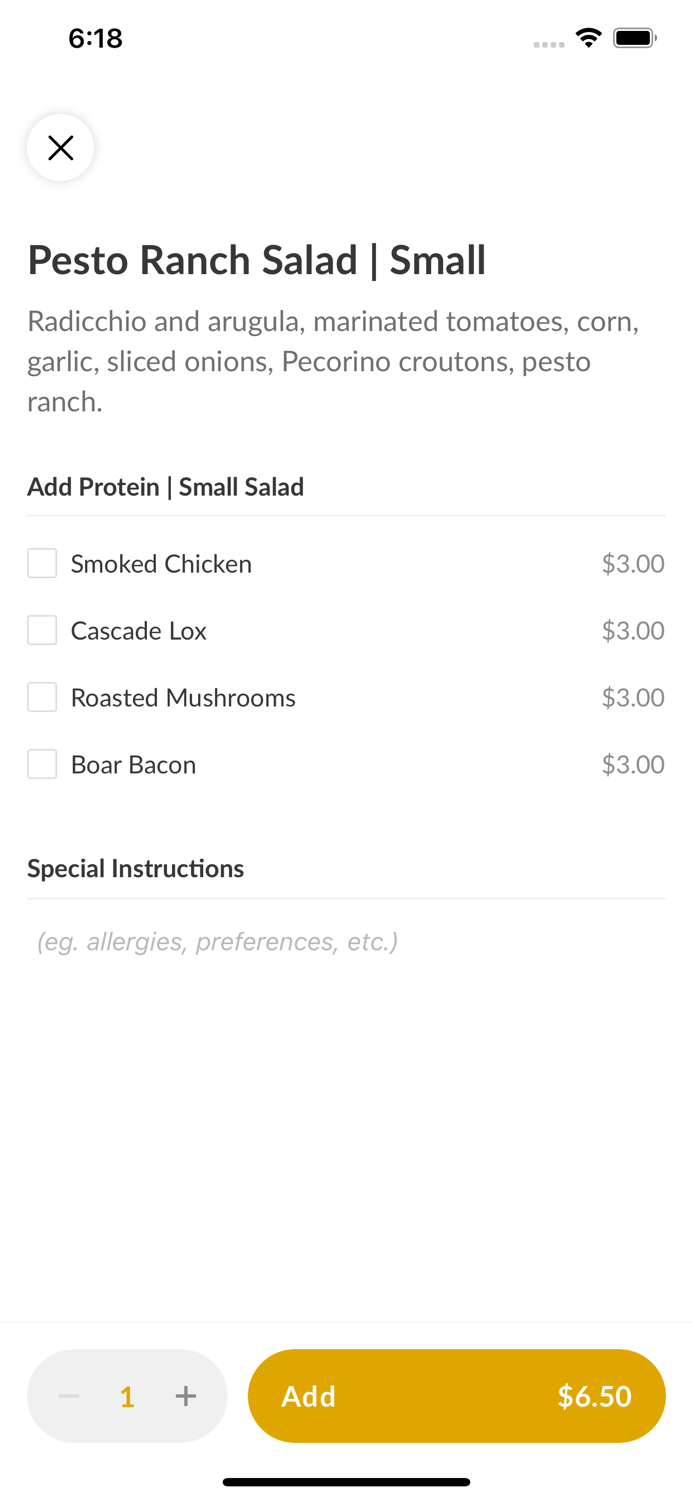Decrease quantity with the minus icon
This screenshot has width=693, height=1500.
(69, 1396)
